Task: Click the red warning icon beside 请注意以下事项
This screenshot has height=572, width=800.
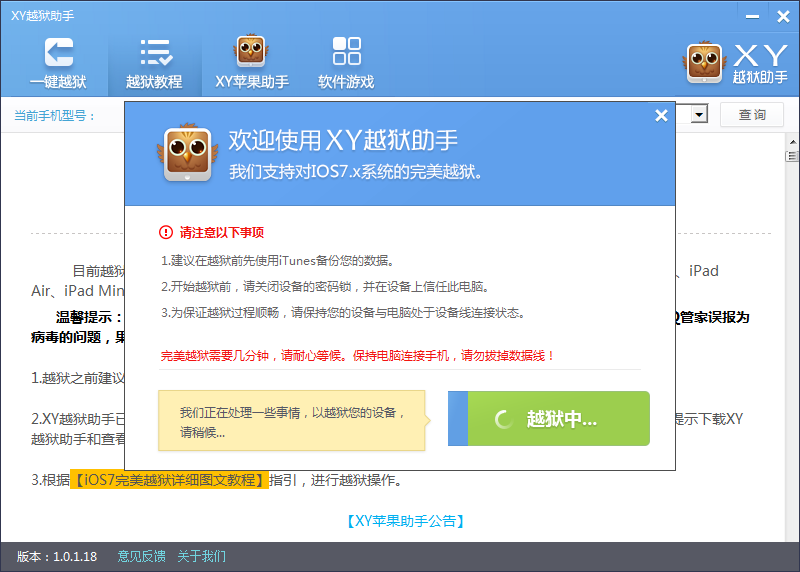Action: [x=166, y=233]
